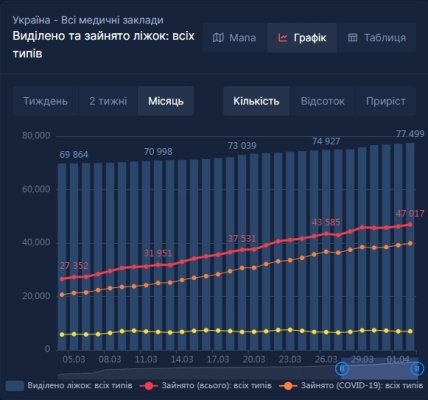Click the heading Україна - Всі медичні заклади
Viewport: 428px width, 400px height.
pyautogui.click(x=88, y=20)
